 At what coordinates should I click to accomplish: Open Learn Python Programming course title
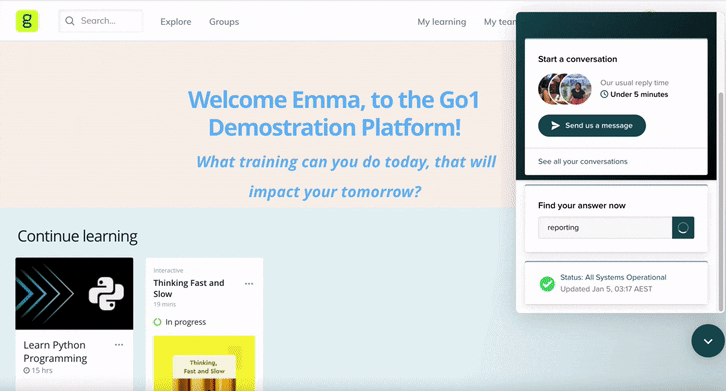[55, 352]
